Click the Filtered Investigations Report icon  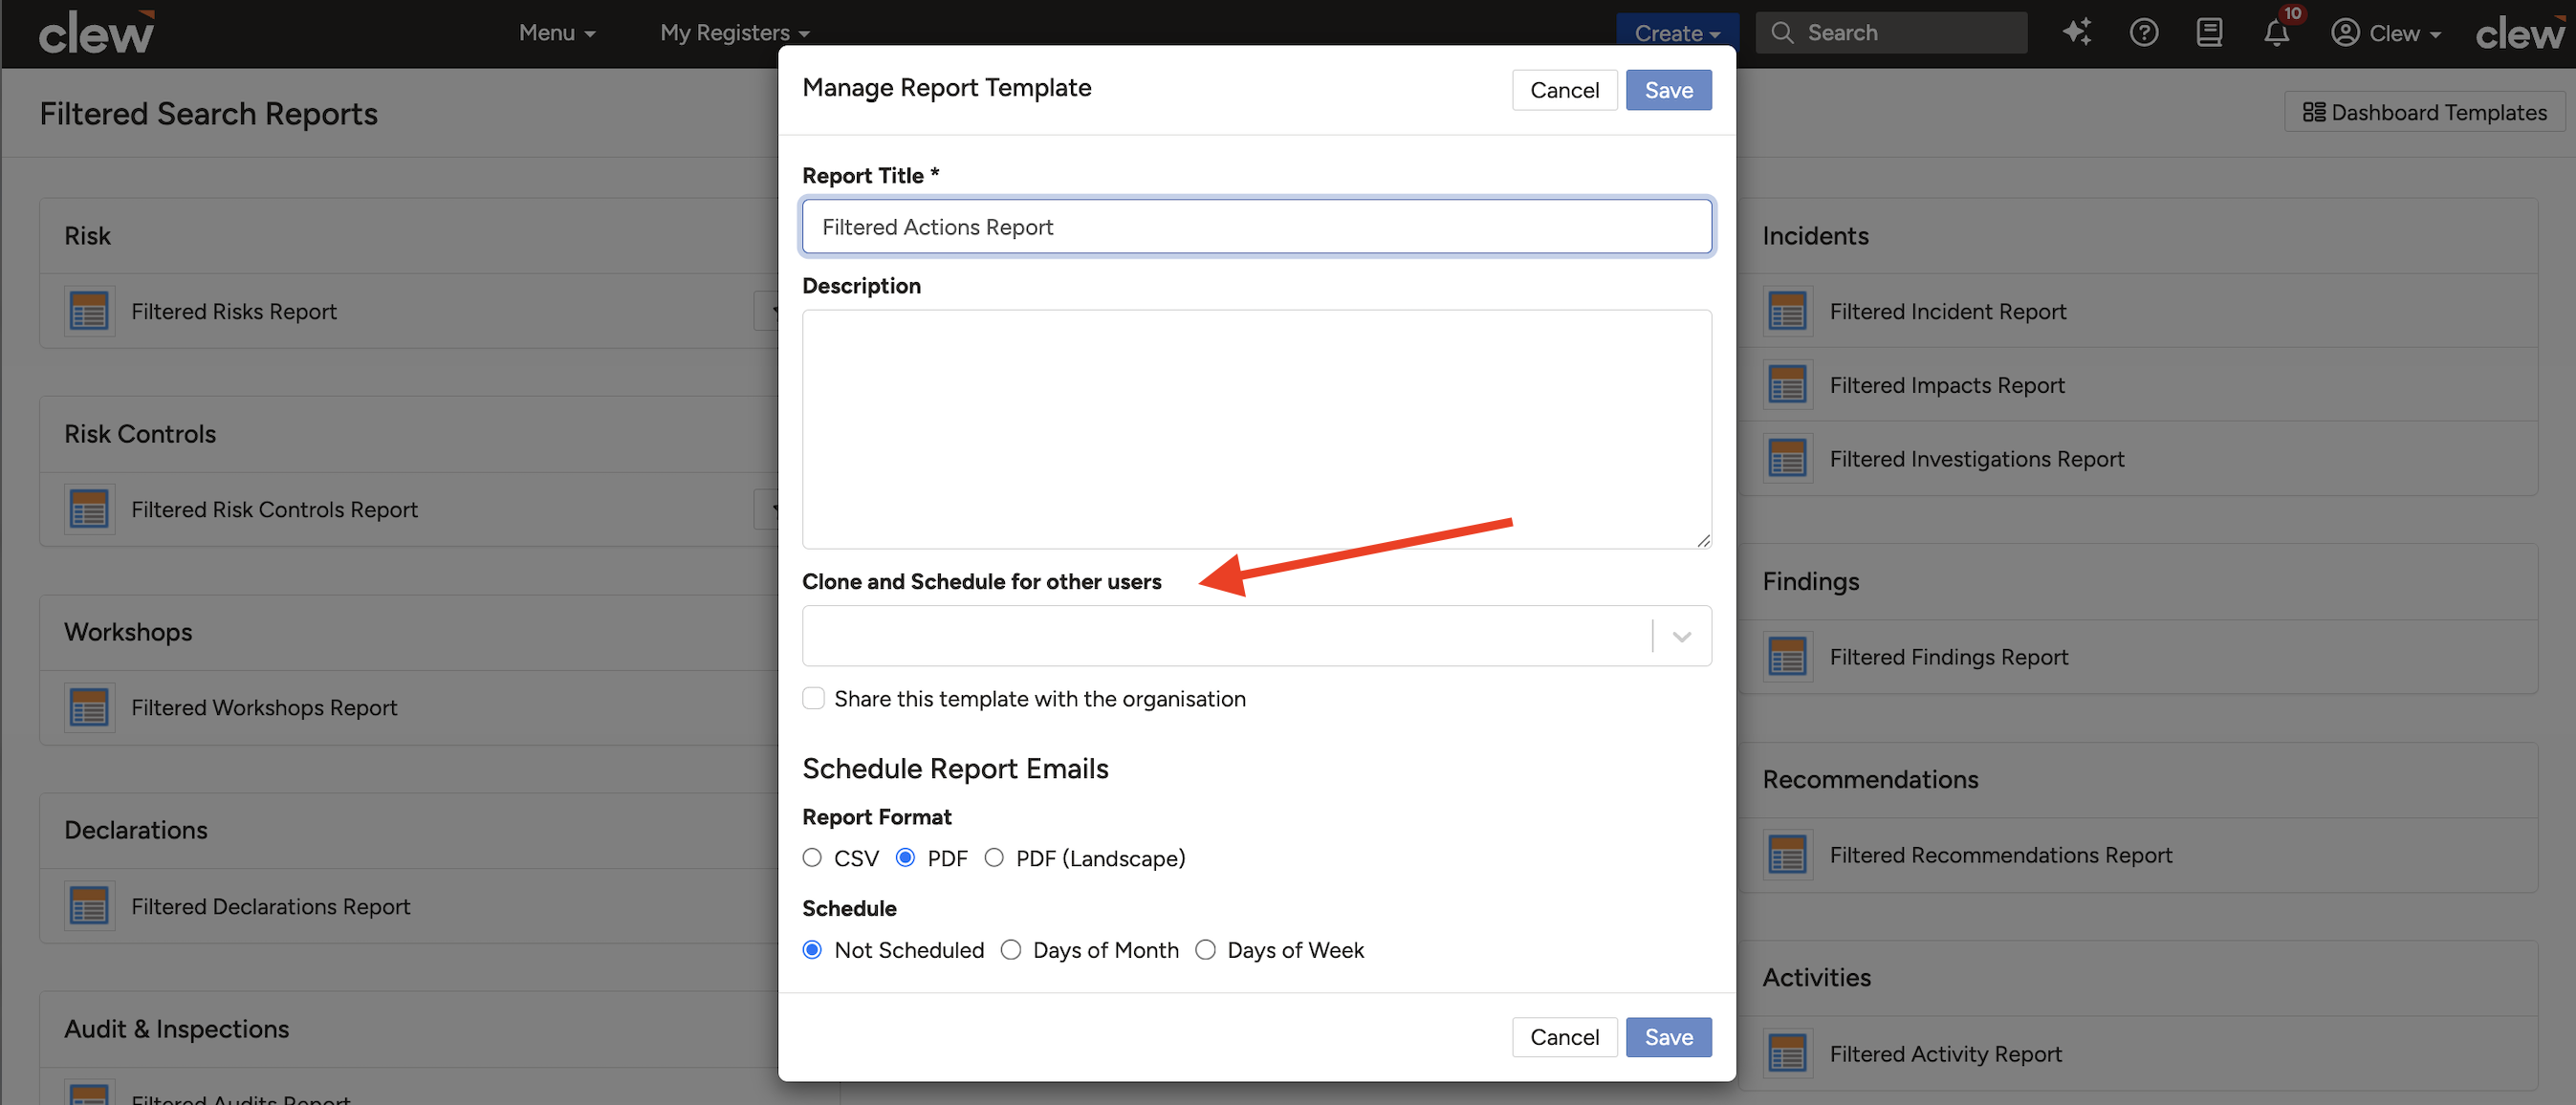[x=1787, y=459]
